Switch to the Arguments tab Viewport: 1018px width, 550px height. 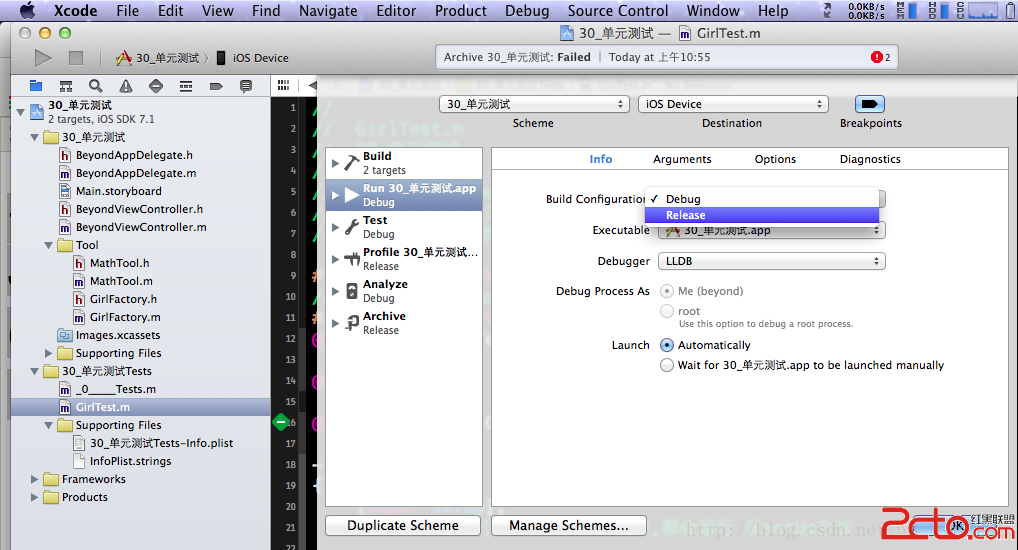(x=682, y=159)
